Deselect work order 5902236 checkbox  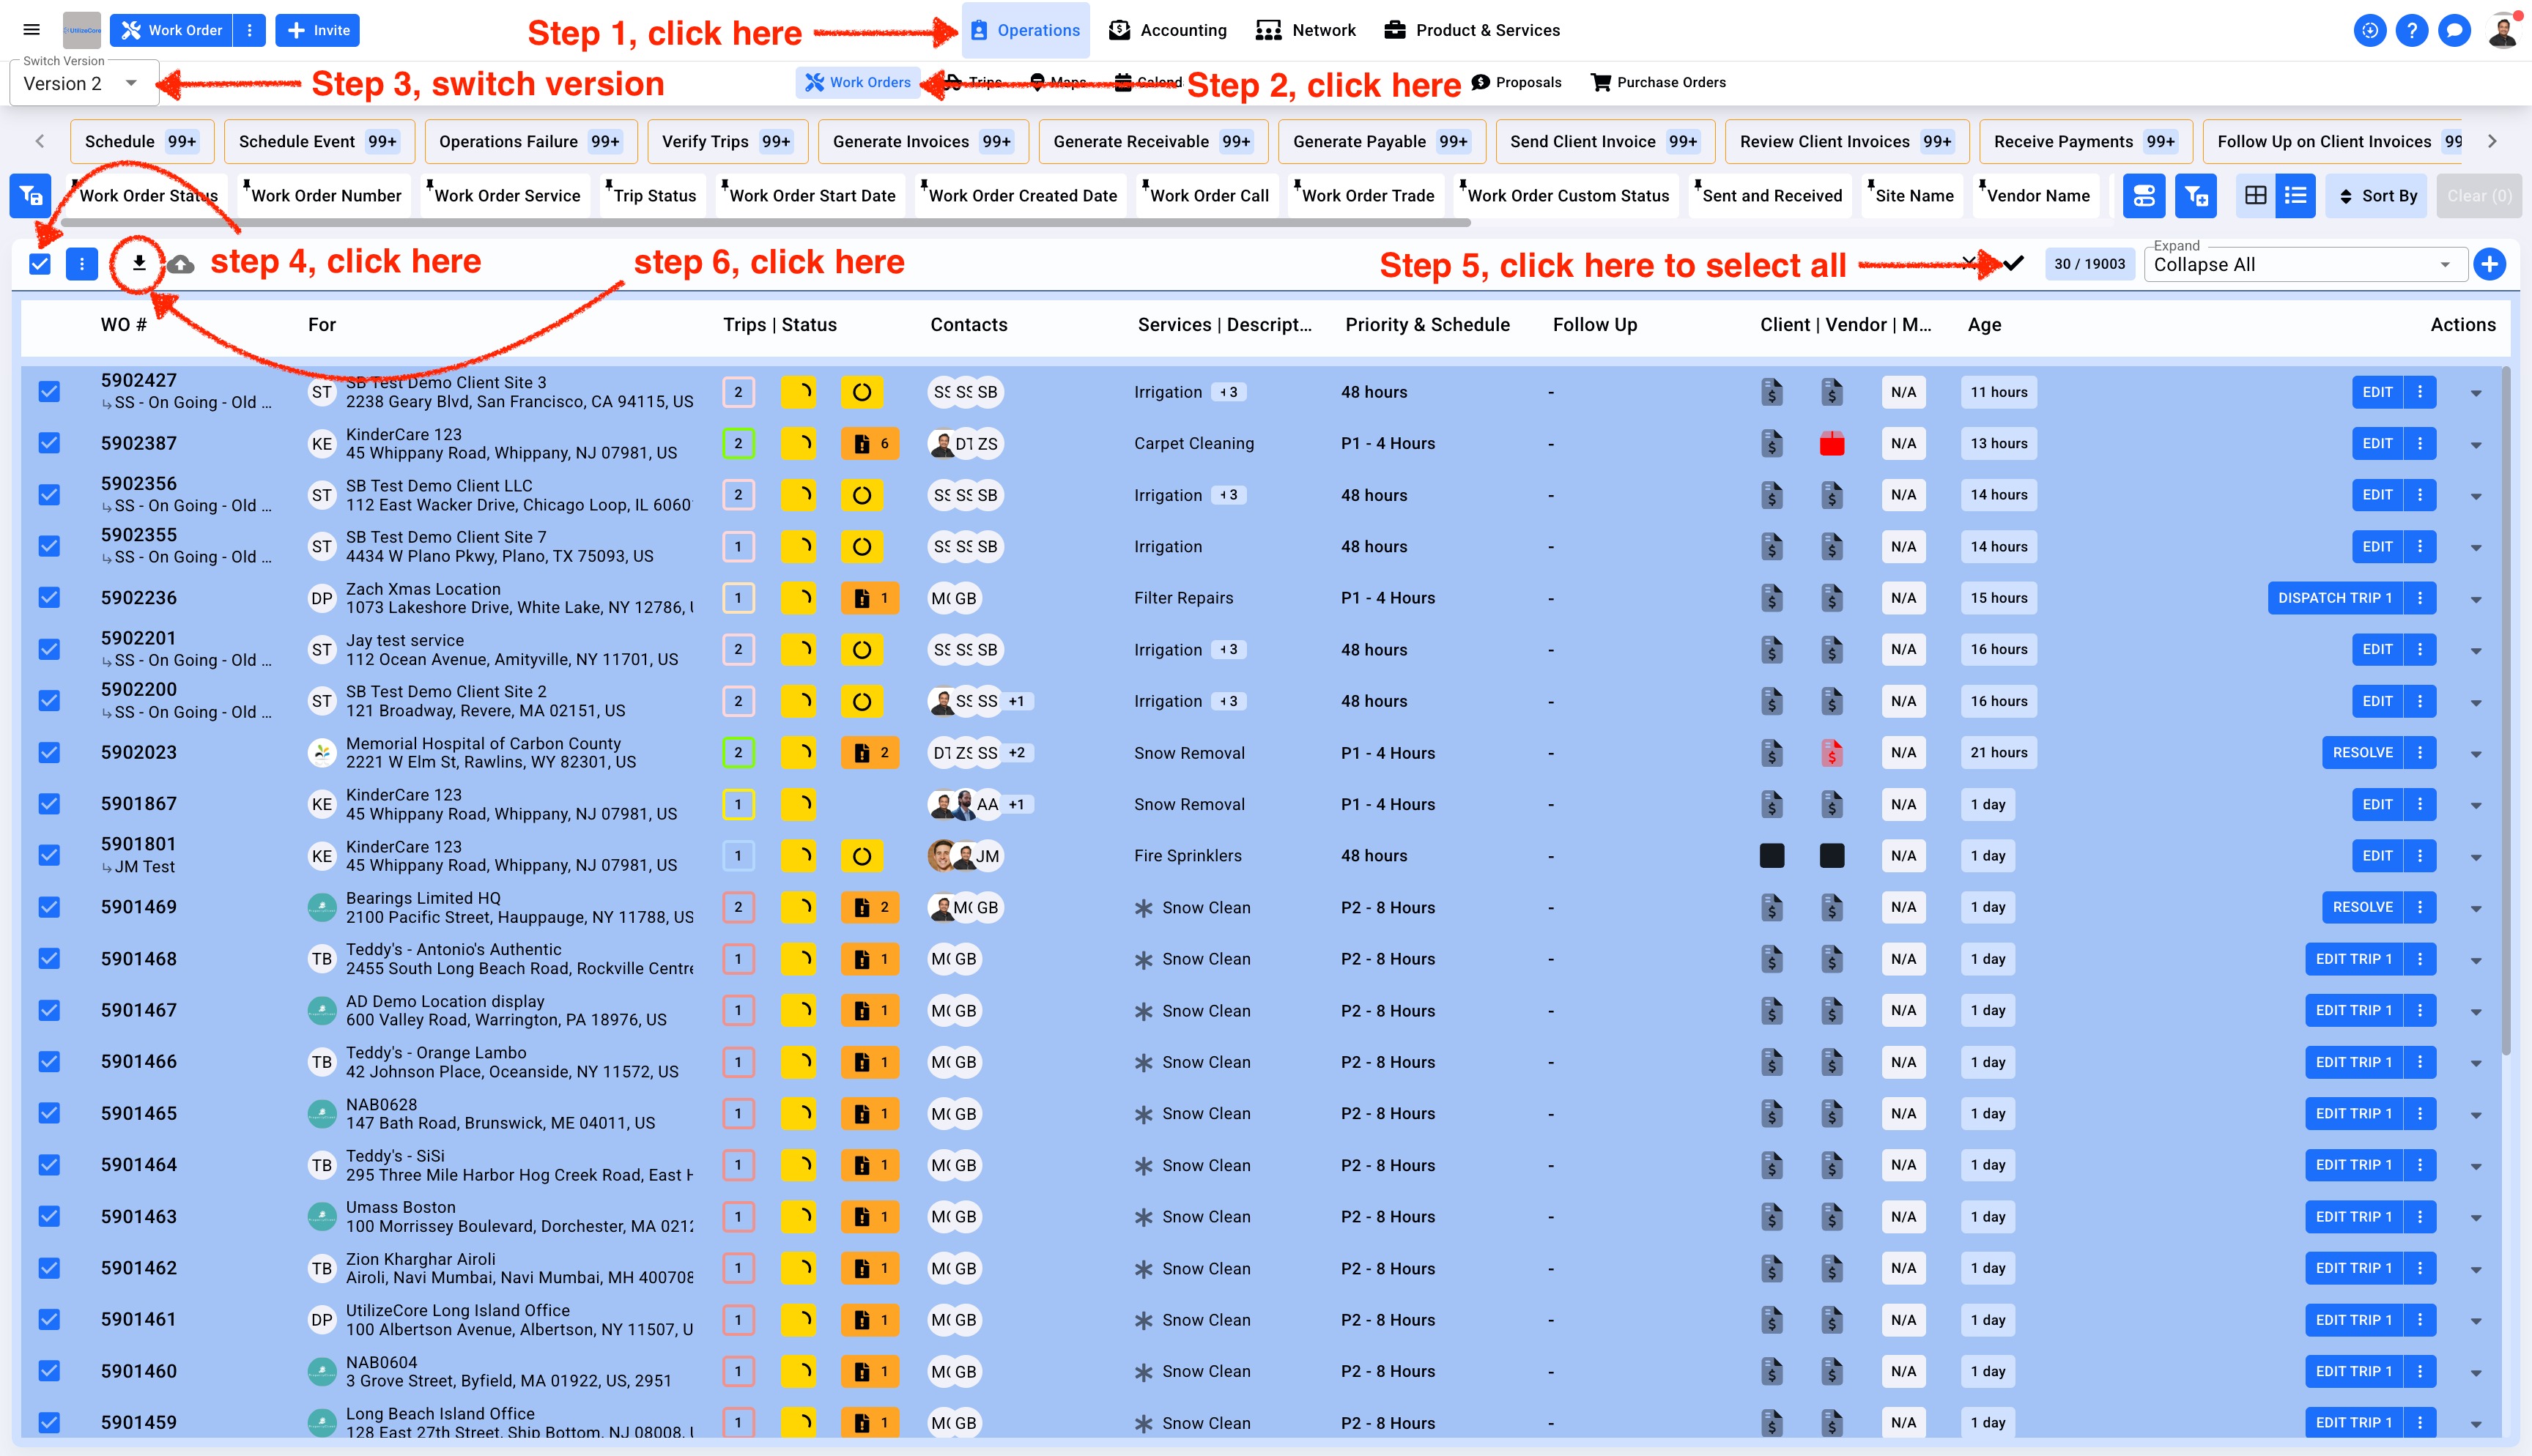click(49, 598)
